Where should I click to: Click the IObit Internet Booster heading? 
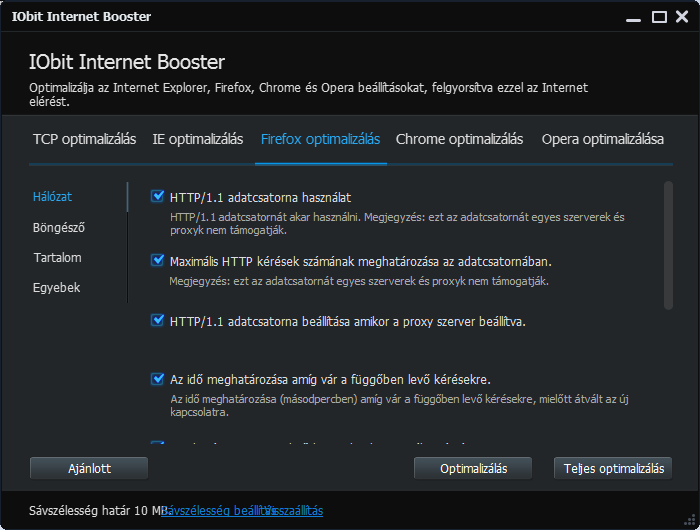[x=127, y=62]
